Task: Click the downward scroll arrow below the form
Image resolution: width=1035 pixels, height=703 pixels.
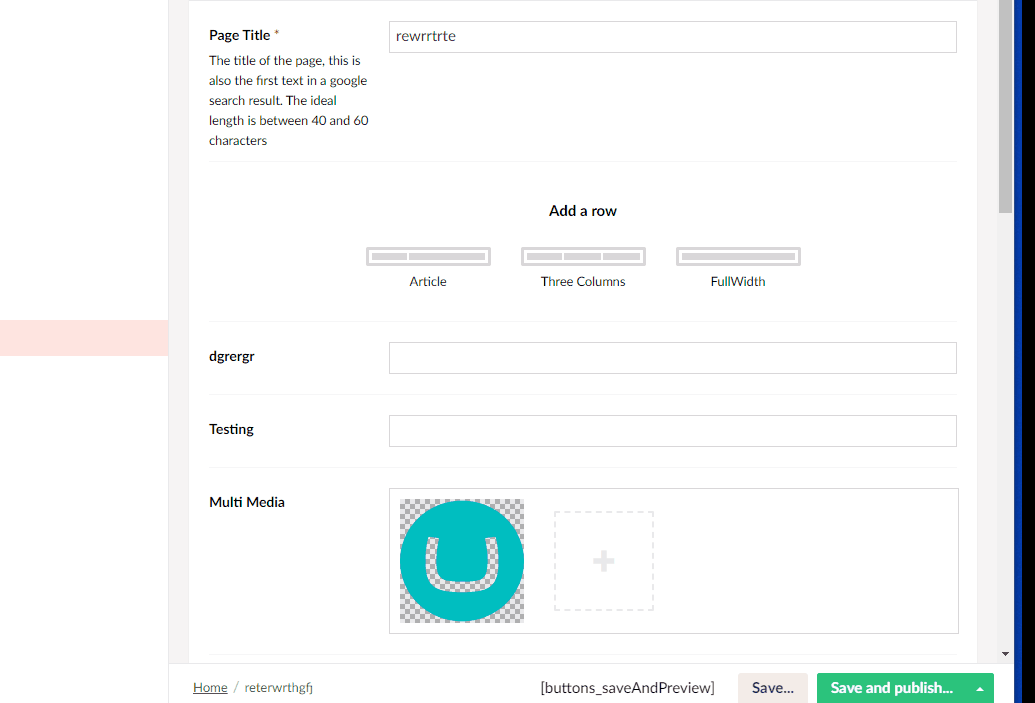Action: tap(1004, 652)
